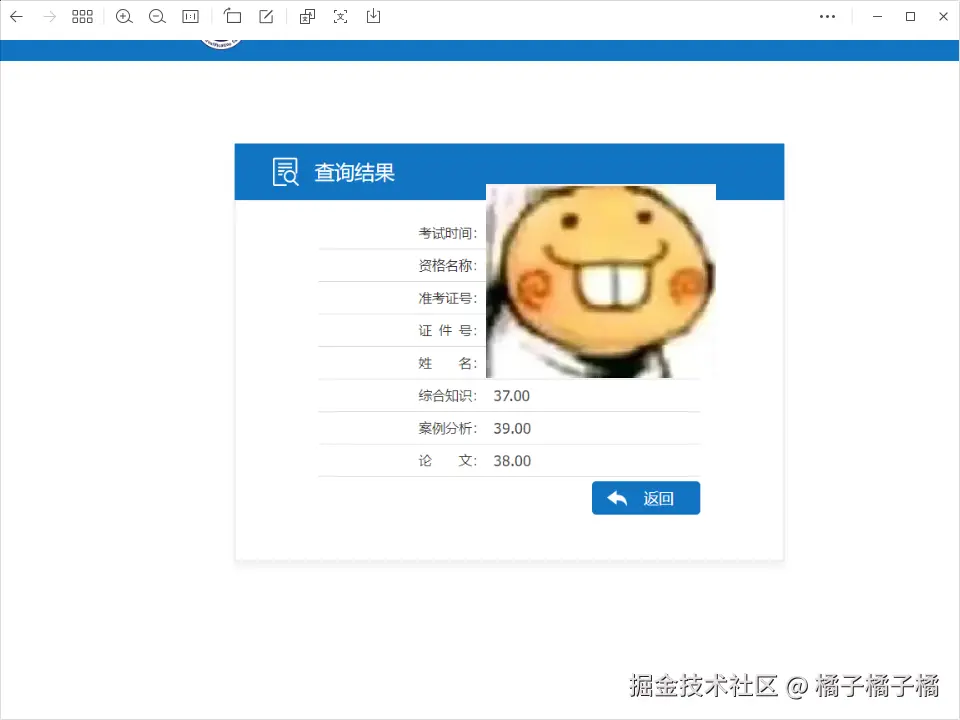Minimize the viewer window

877,16
